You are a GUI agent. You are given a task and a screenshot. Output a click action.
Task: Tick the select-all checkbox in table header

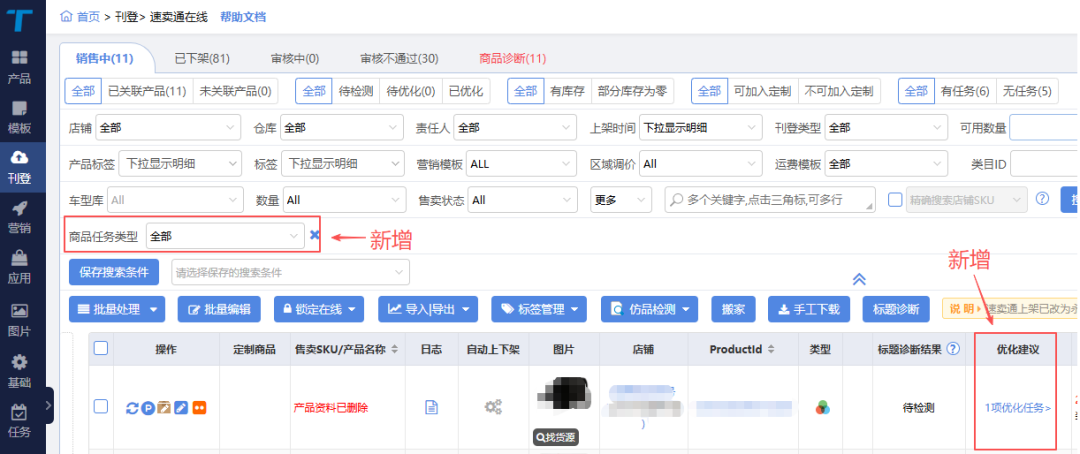point(100,348)
